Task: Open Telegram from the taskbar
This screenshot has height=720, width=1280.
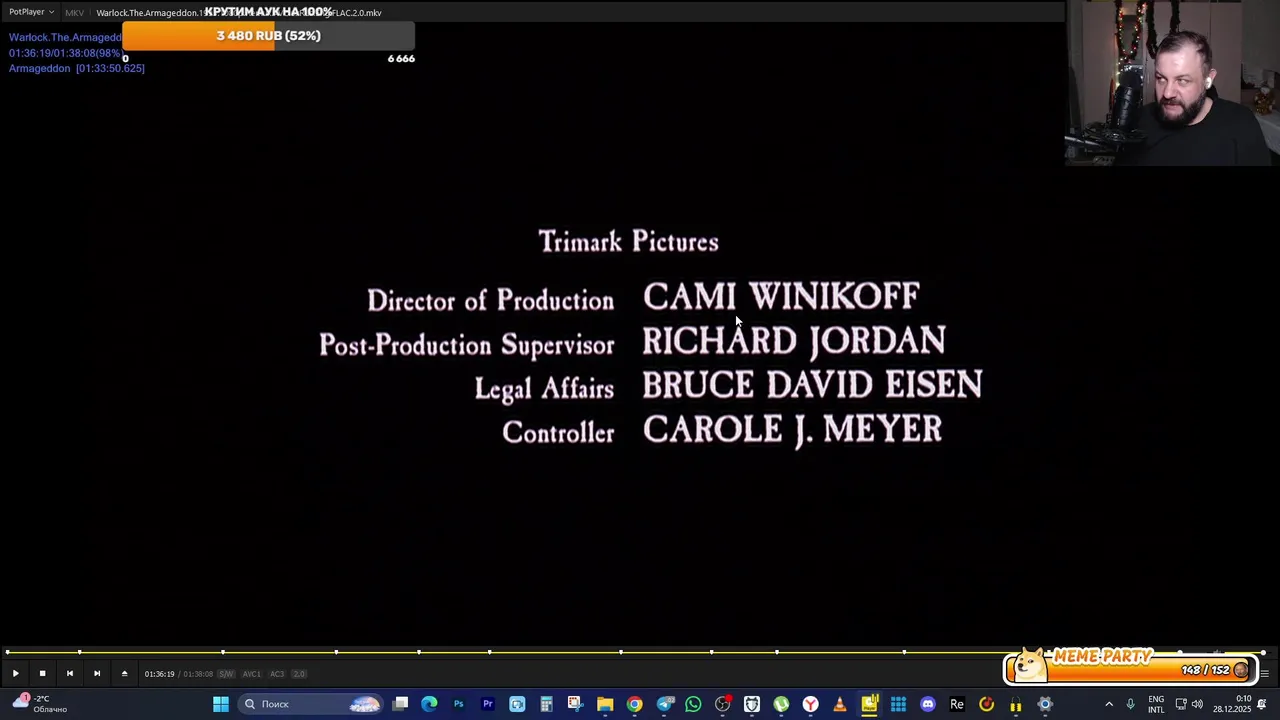Action: [664, 704]
